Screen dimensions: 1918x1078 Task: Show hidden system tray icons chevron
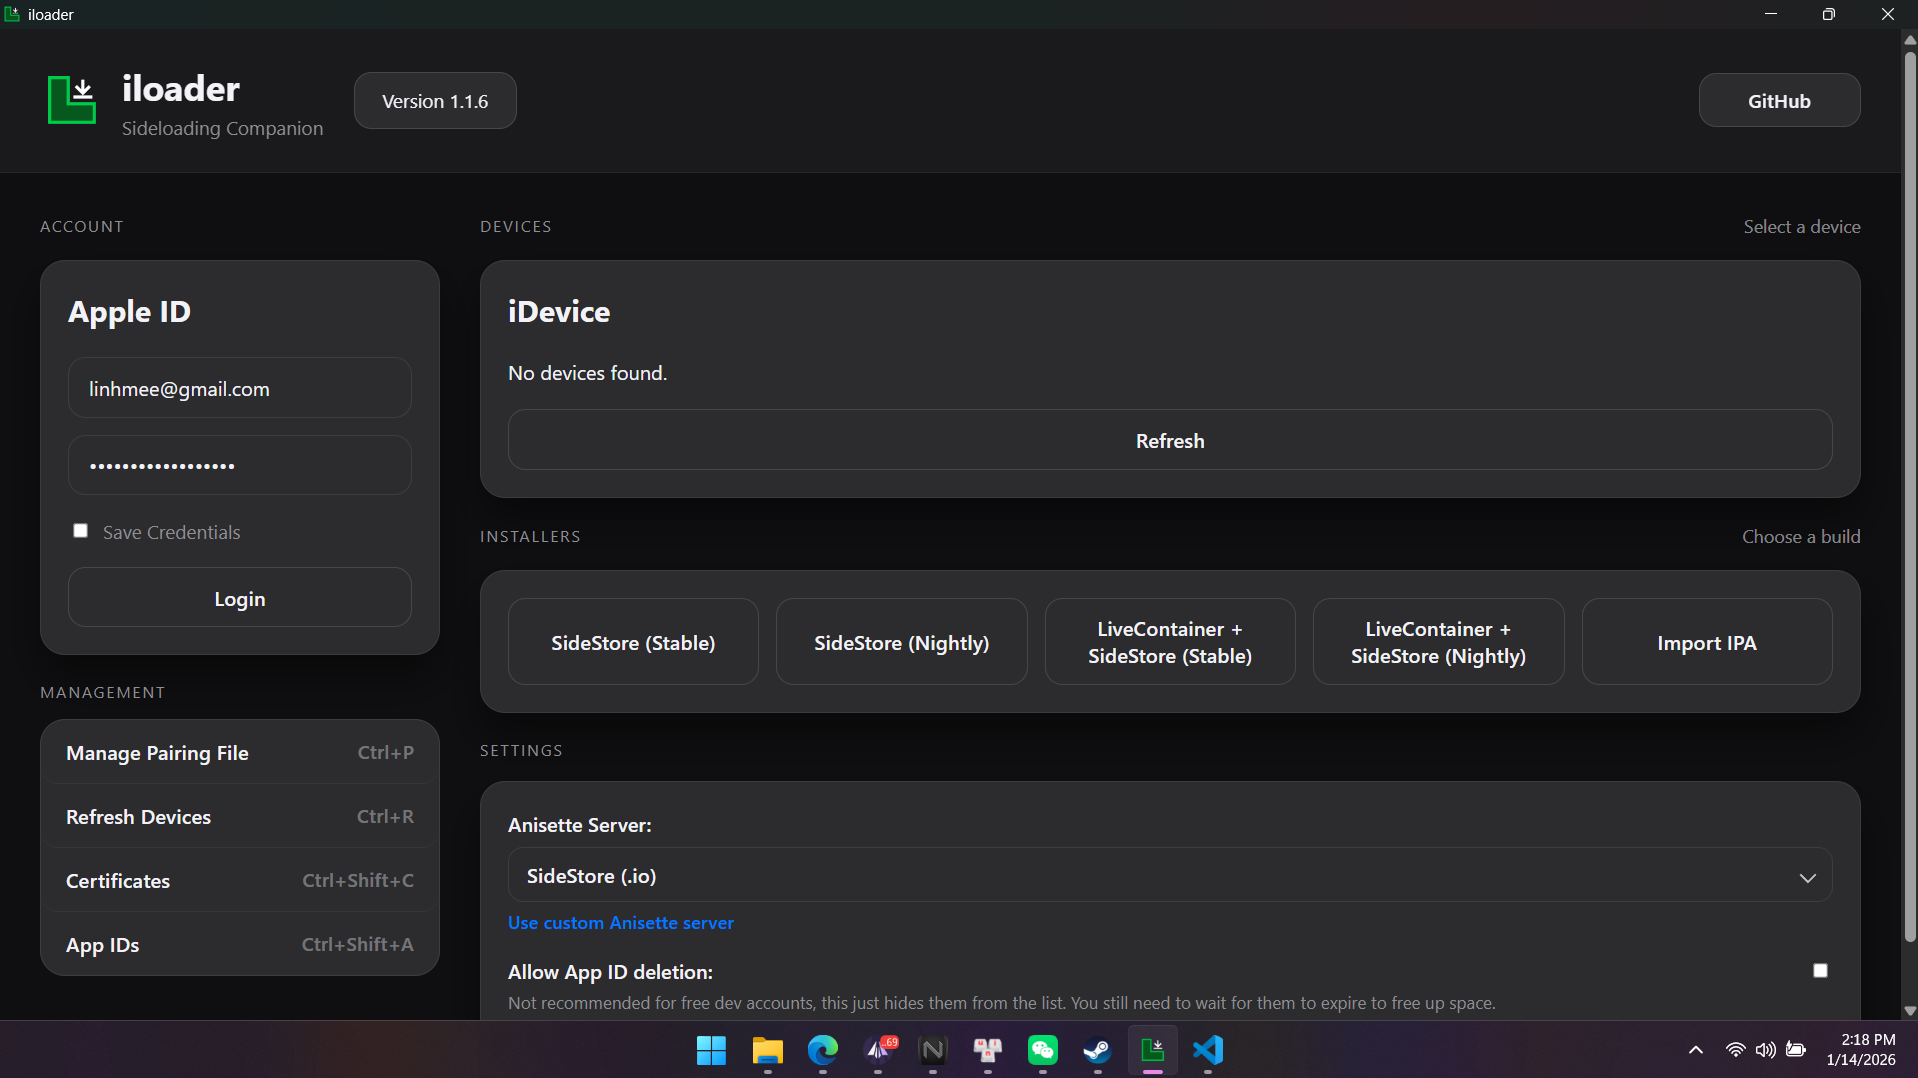click(x=1695, y=1050)
